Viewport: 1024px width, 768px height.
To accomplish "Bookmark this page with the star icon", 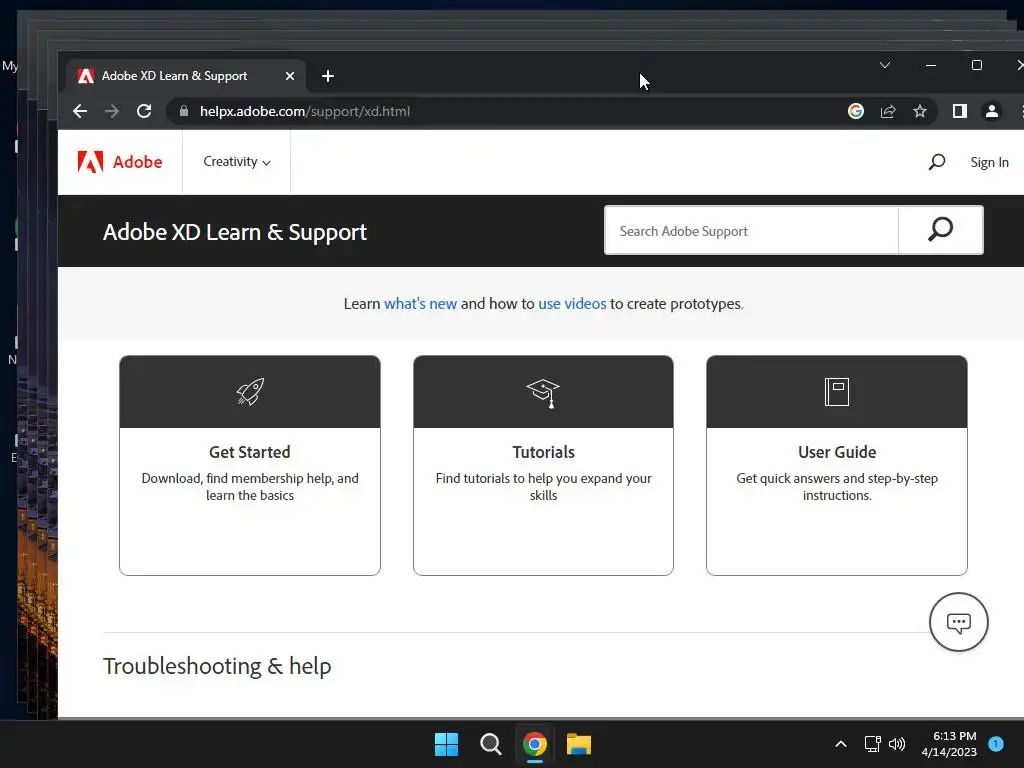I will click(920, 112).
